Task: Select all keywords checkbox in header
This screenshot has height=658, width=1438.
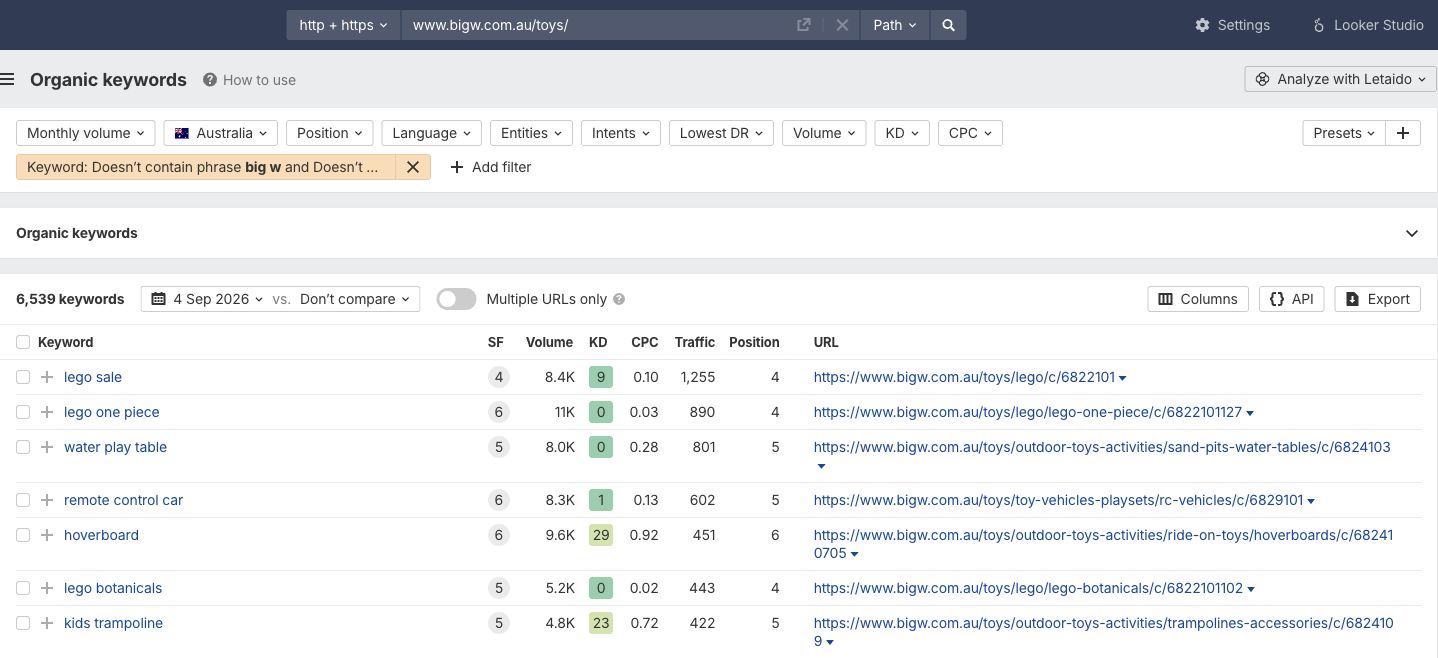Action: (x=23, y=342)
